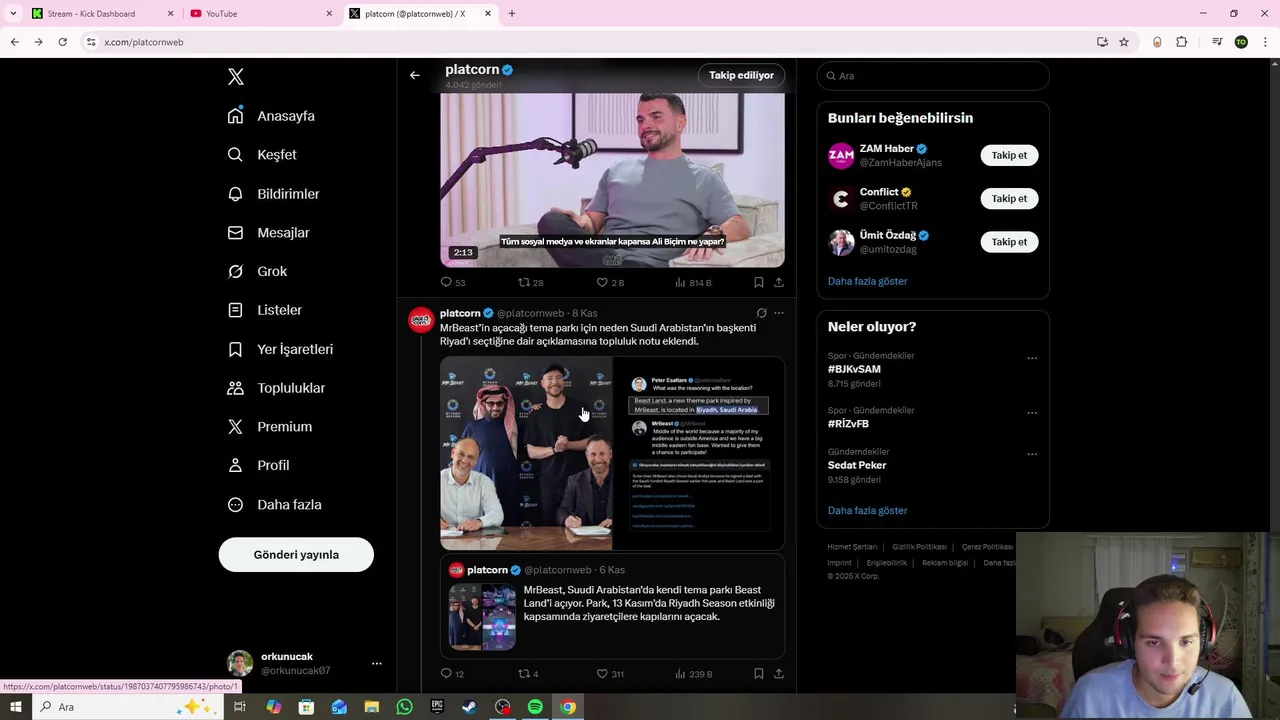The width and height of the screenshot is (1280, 720).
Task: Like the MrBeast post with 311 likes
Action: tap(610, 674)
